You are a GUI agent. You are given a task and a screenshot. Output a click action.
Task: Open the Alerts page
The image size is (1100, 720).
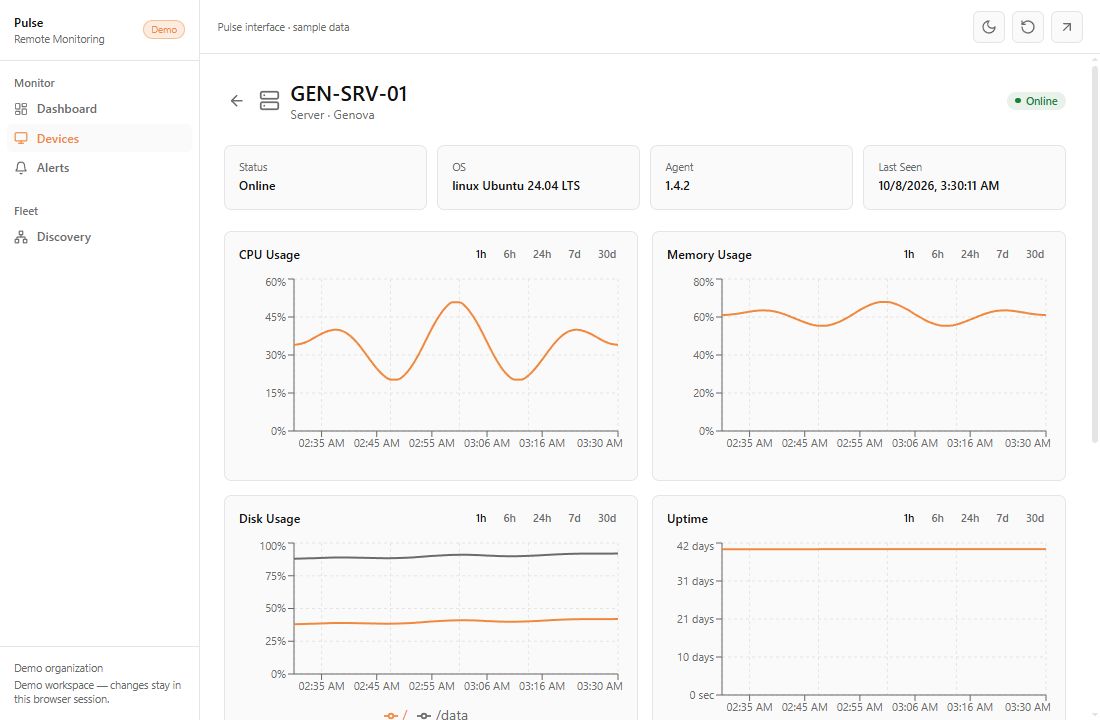[x=100, y=168]
